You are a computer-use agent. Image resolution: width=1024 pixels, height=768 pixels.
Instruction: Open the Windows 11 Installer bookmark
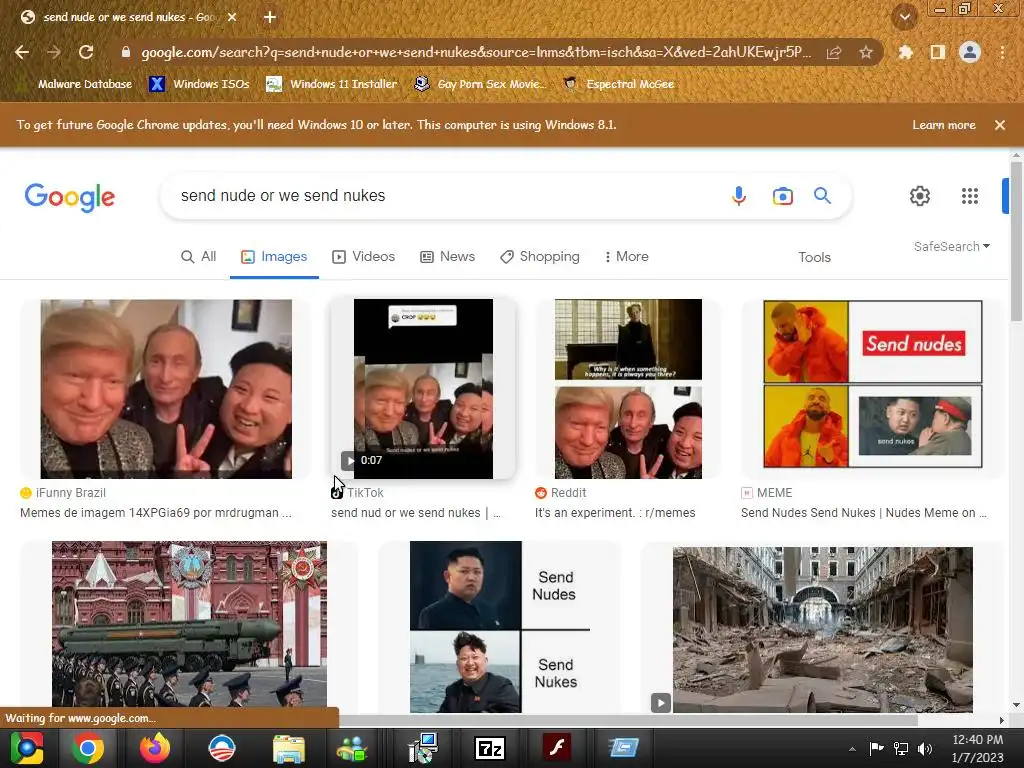pos(332,84)
